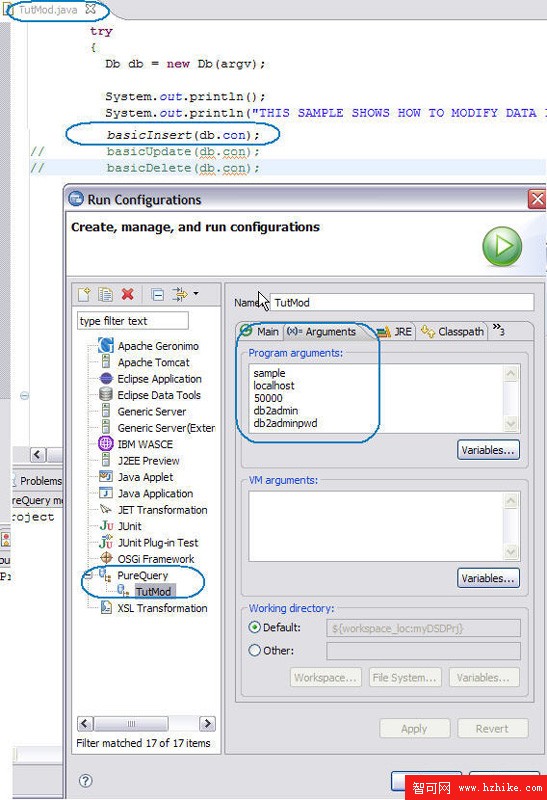Click the Revert button
The image size is (547, 800).
point(492,729)
